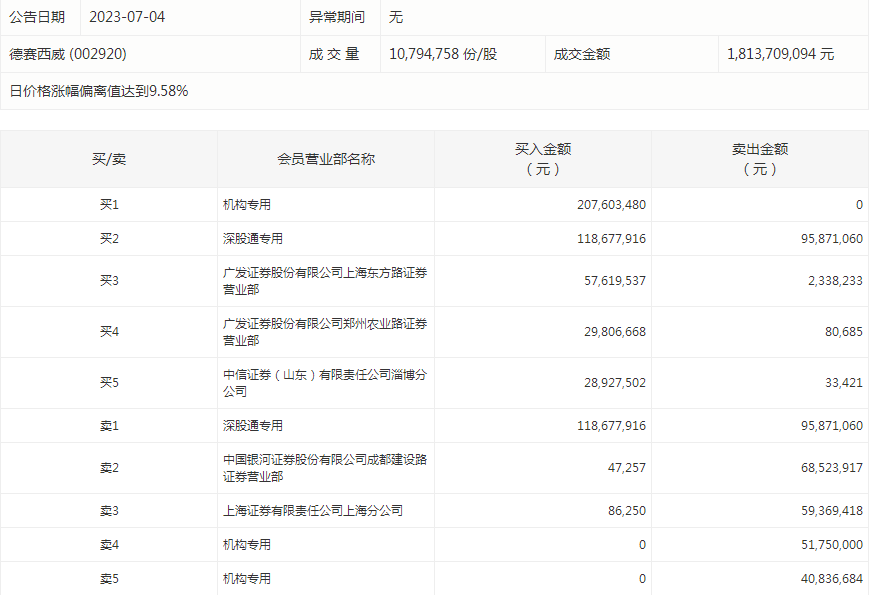Viewport: 869px width, 595px height.
Task: Click 广发证券 郑州农业路证券营业部 name
Action: click(x=325, y=332)
